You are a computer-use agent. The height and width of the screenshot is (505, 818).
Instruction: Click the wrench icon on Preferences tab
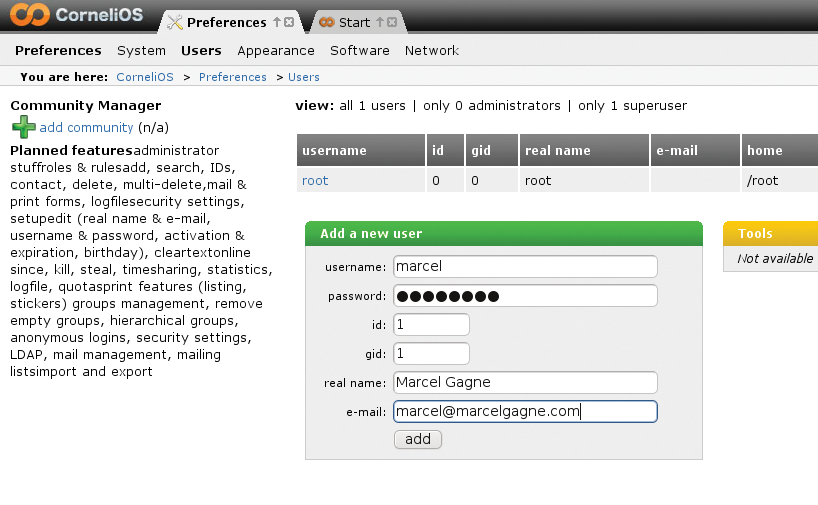175,22
